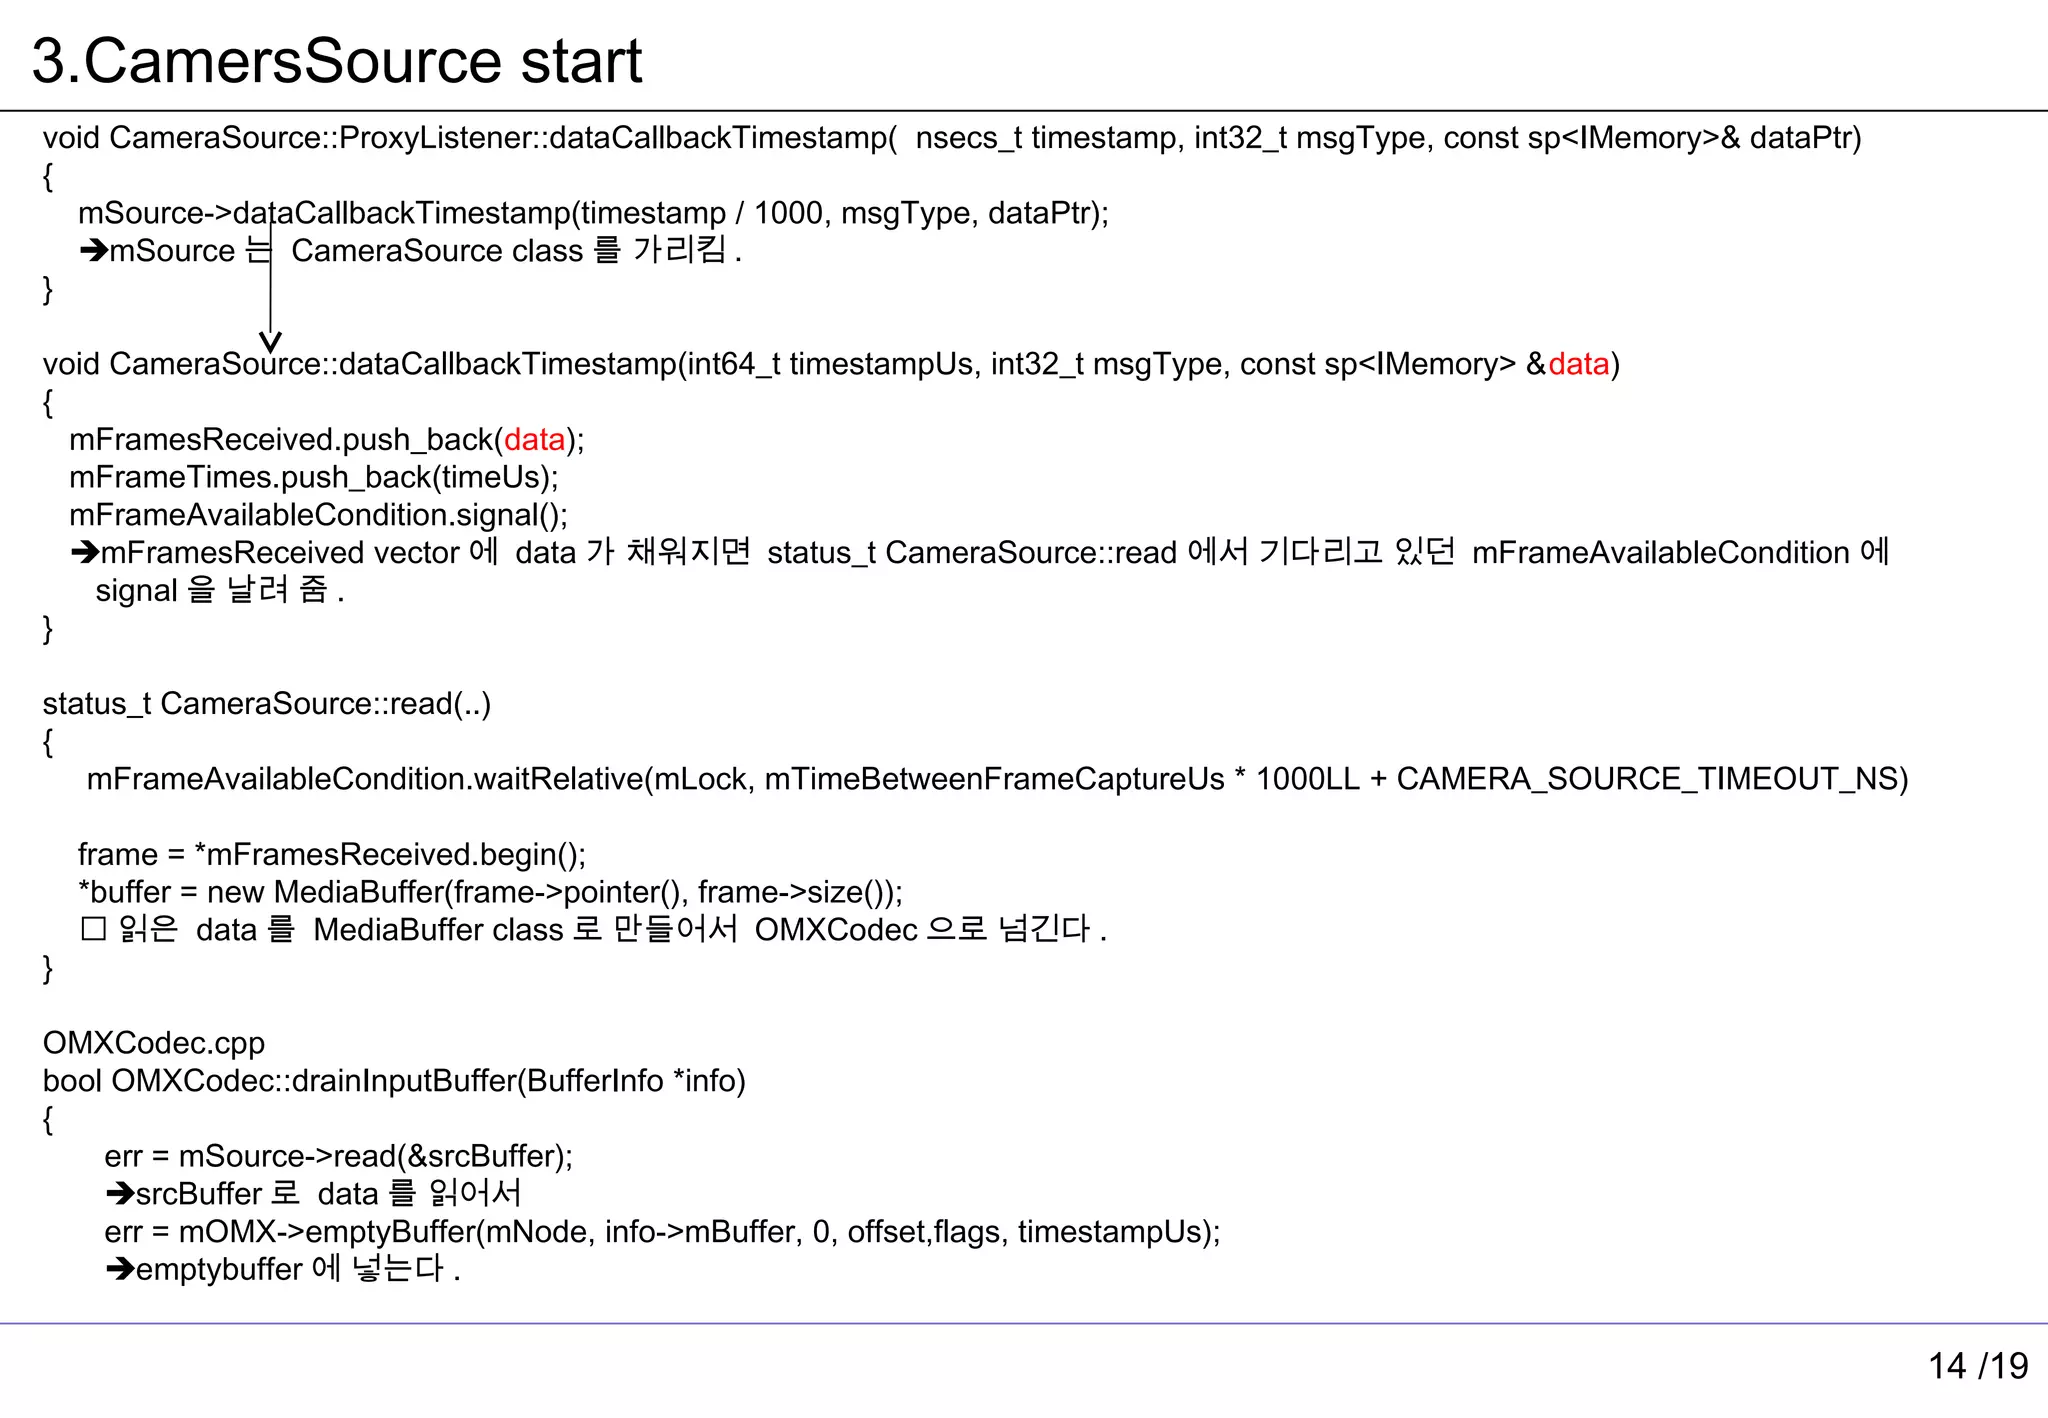
Task: Click the page number '14 /19'
Action: point(1978,1366)
